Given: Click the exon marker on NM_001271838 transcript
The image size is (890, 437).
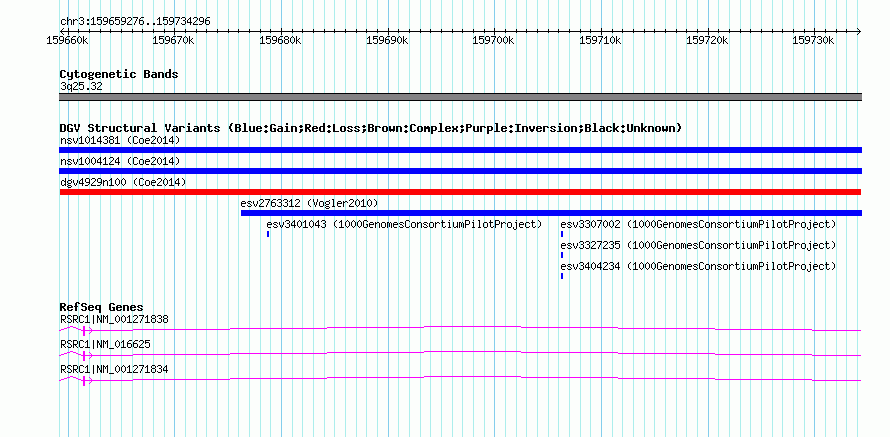Looking at the screenshot, I should (83, 330).
